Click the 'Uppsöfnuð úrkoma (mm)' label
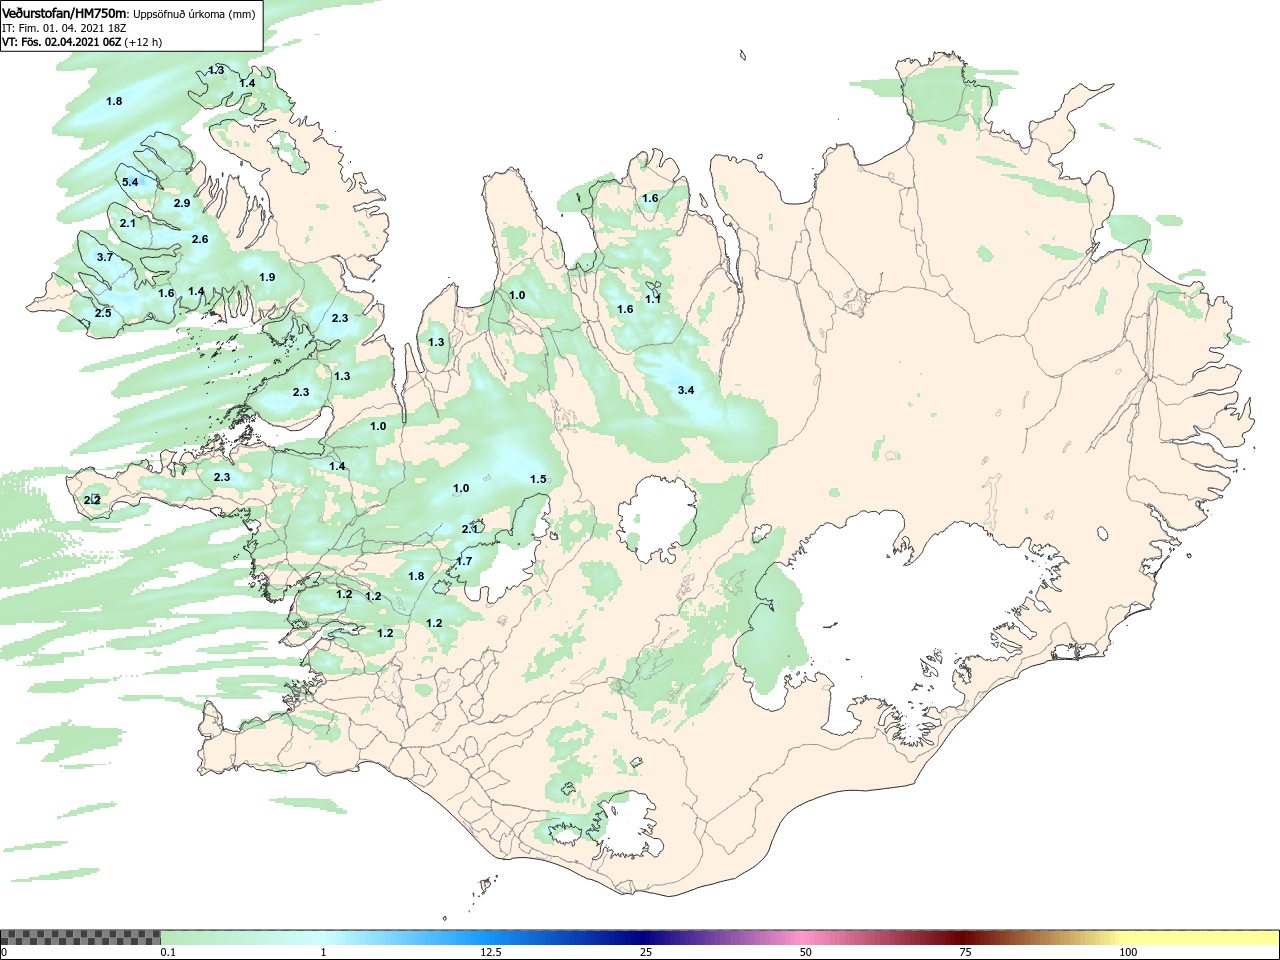Screen dimensions: 1280x960 pyautogui.click(x=195, y=14)
